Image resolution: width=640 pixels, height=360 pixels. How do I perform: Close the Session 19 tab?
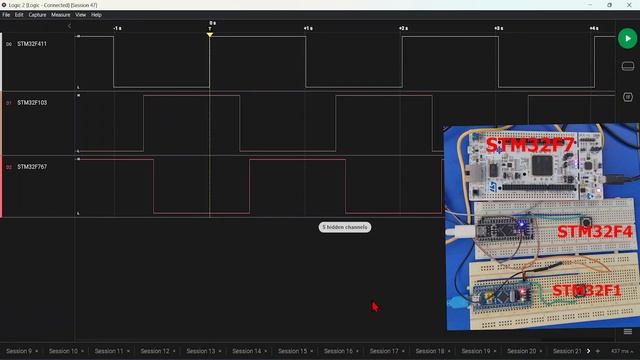[x=495, y=351]
